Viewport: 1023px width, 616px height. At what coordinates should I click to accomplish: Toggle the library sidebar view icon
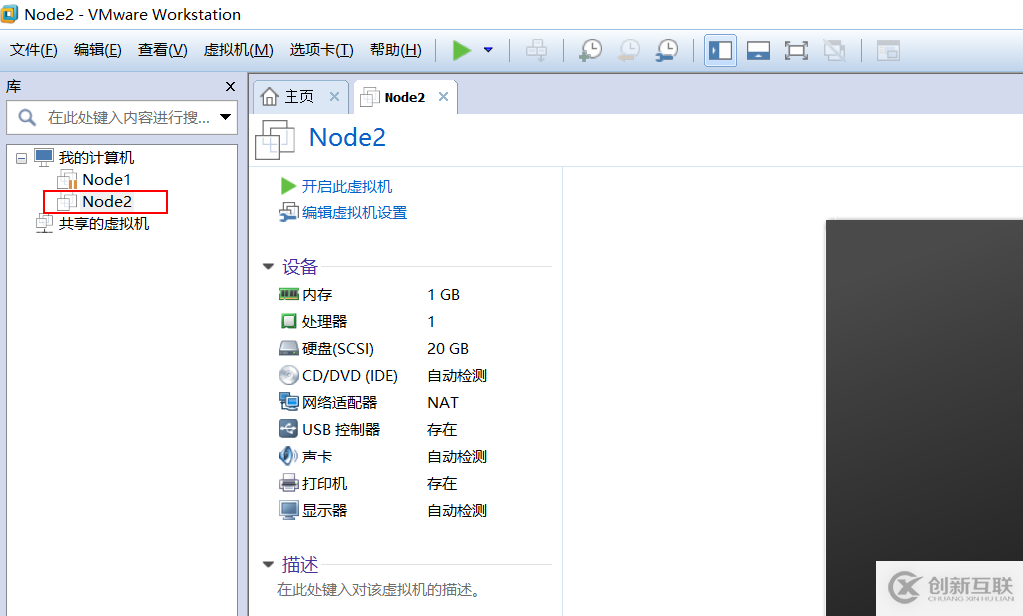(720, 50)
